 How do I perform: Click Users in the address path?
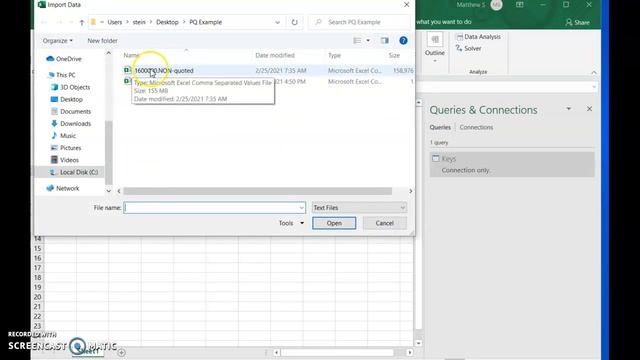coord(115,22)
